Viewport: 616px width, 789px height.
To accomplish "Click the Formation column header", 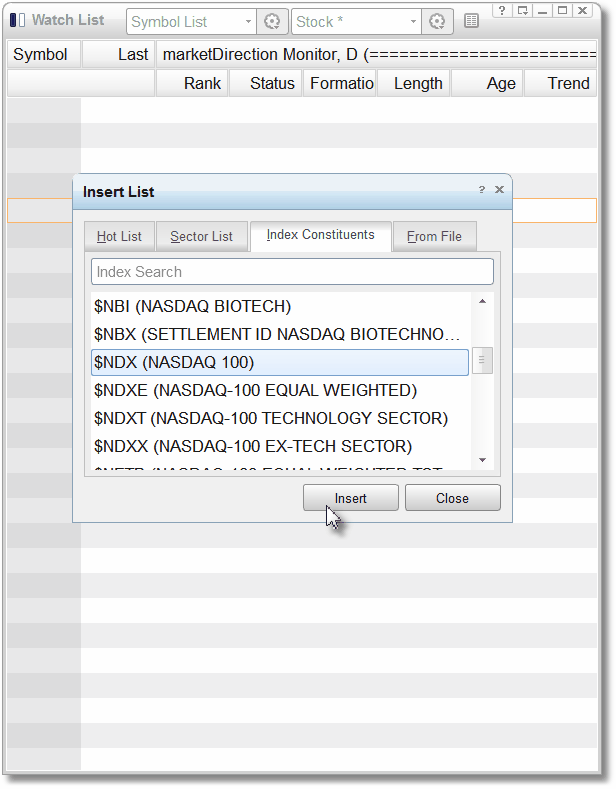I will (340, 83).
